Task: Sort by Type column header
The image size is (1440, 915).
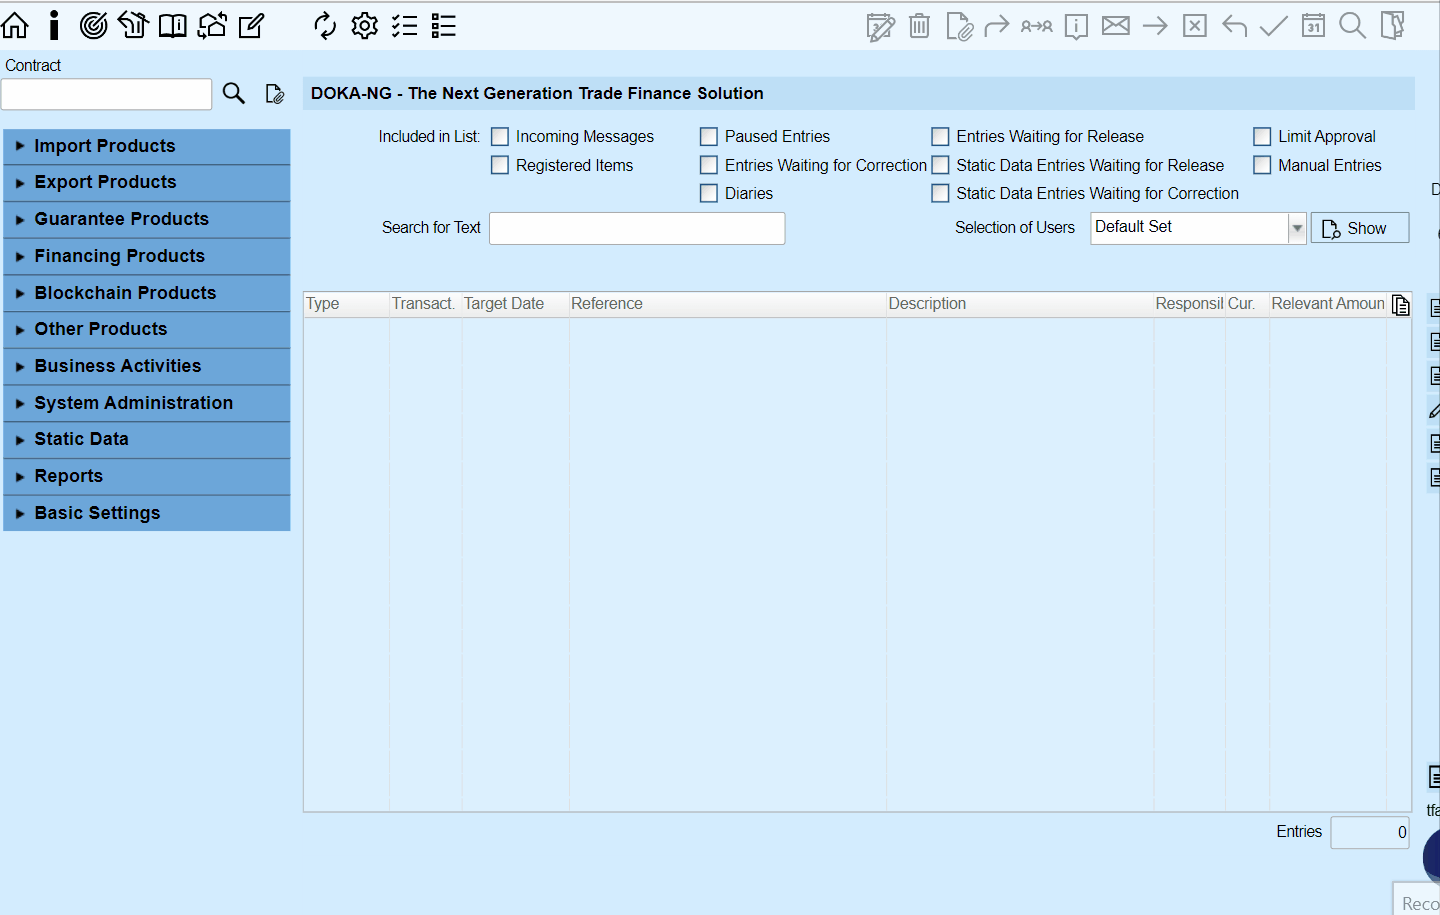Action: [346, 304]
